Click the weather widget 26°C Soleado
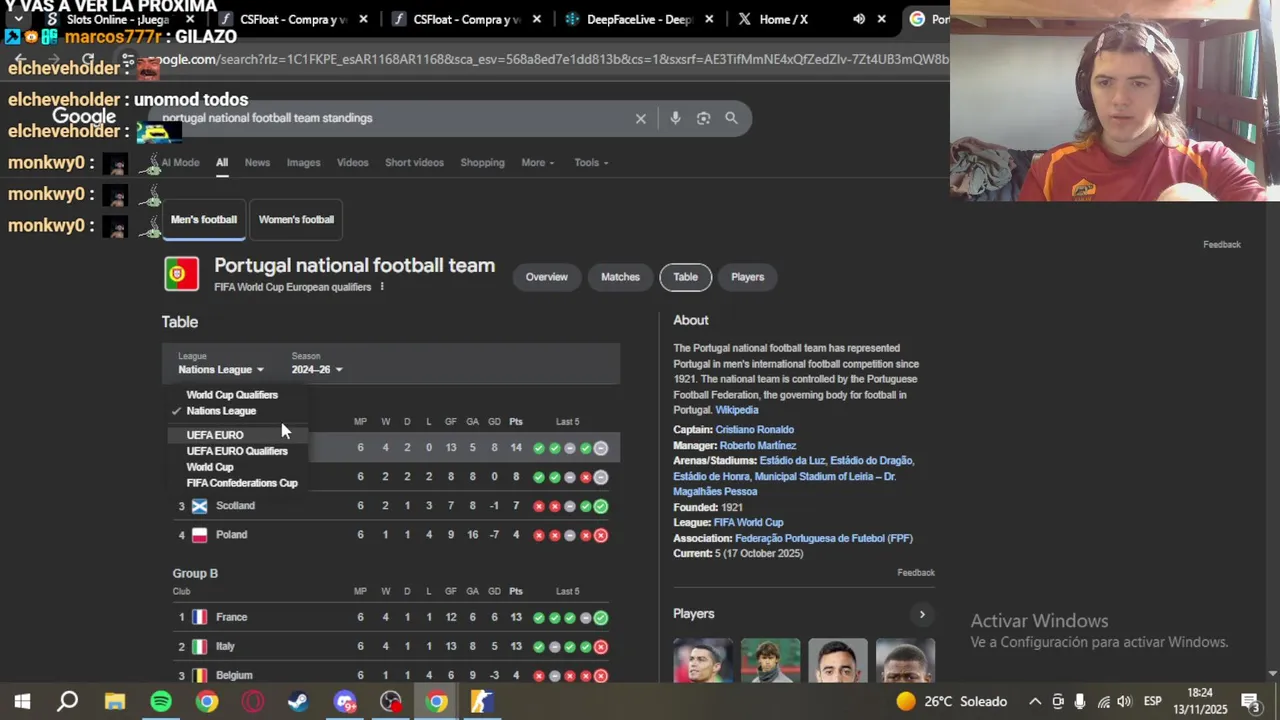1280x720 pixels. click(x=951, y=702)
